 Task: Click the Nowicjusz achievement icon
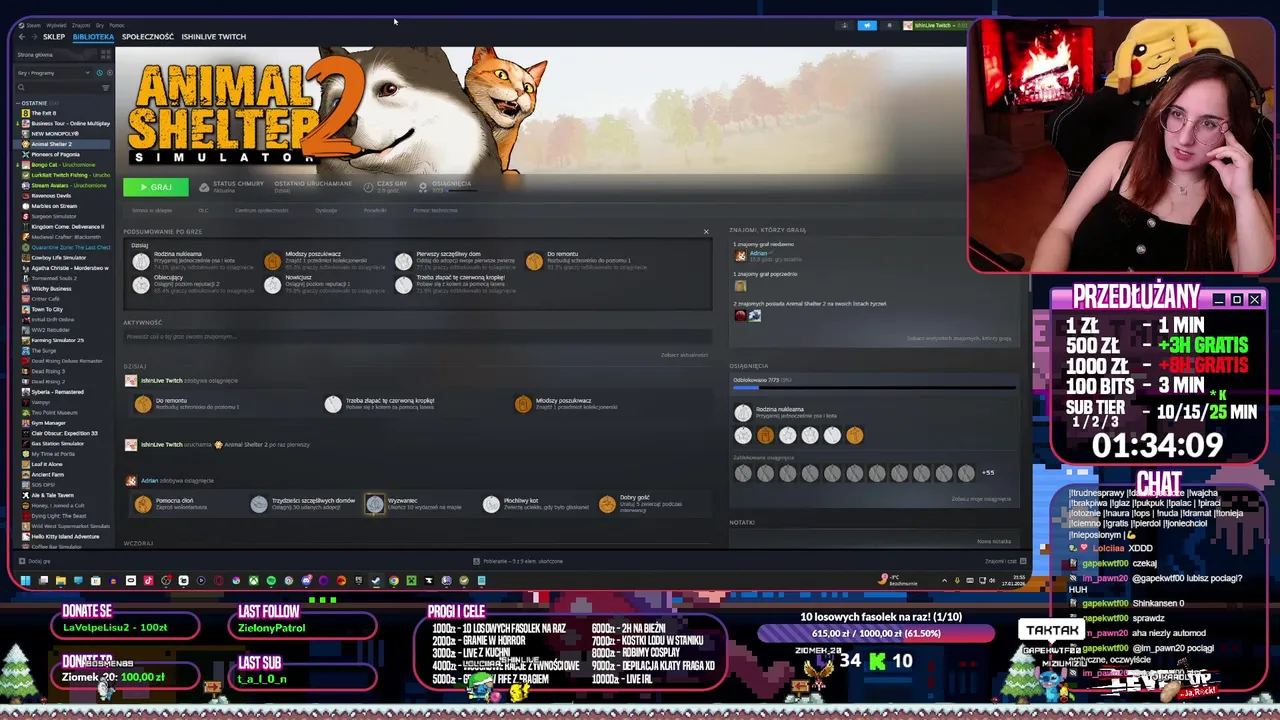pyautogui.click(x=272, y=285)
